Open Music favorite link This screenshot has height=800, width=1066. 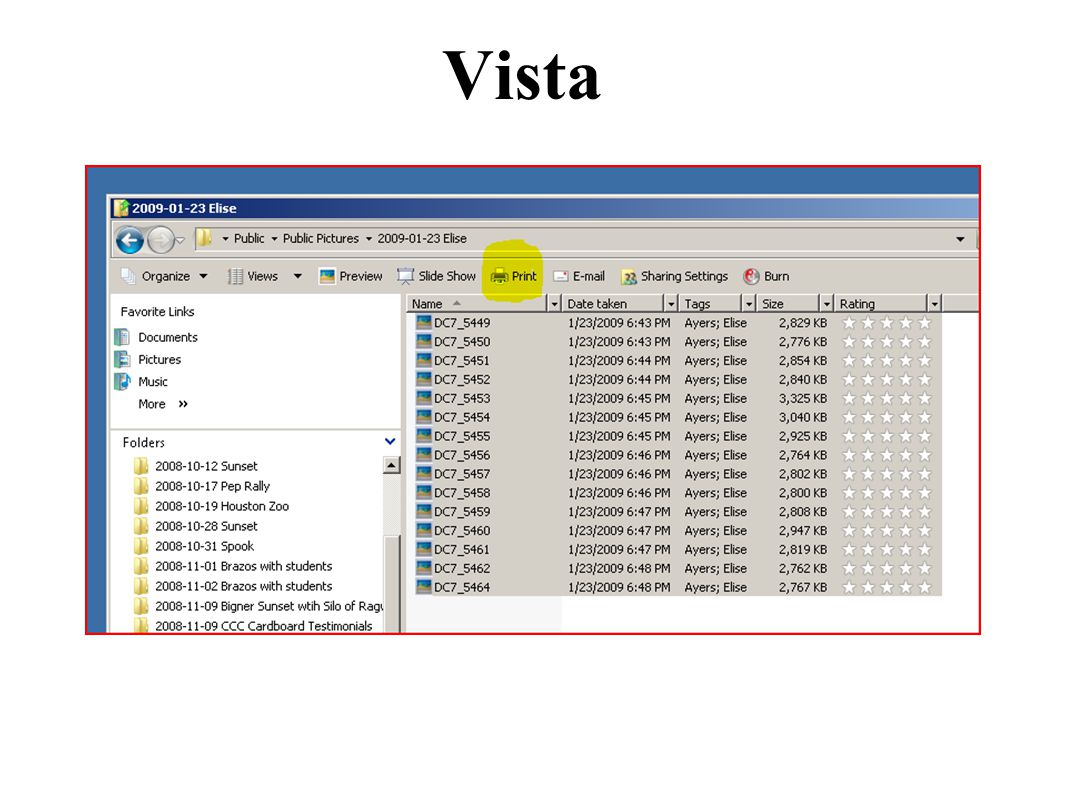point(141,381)
